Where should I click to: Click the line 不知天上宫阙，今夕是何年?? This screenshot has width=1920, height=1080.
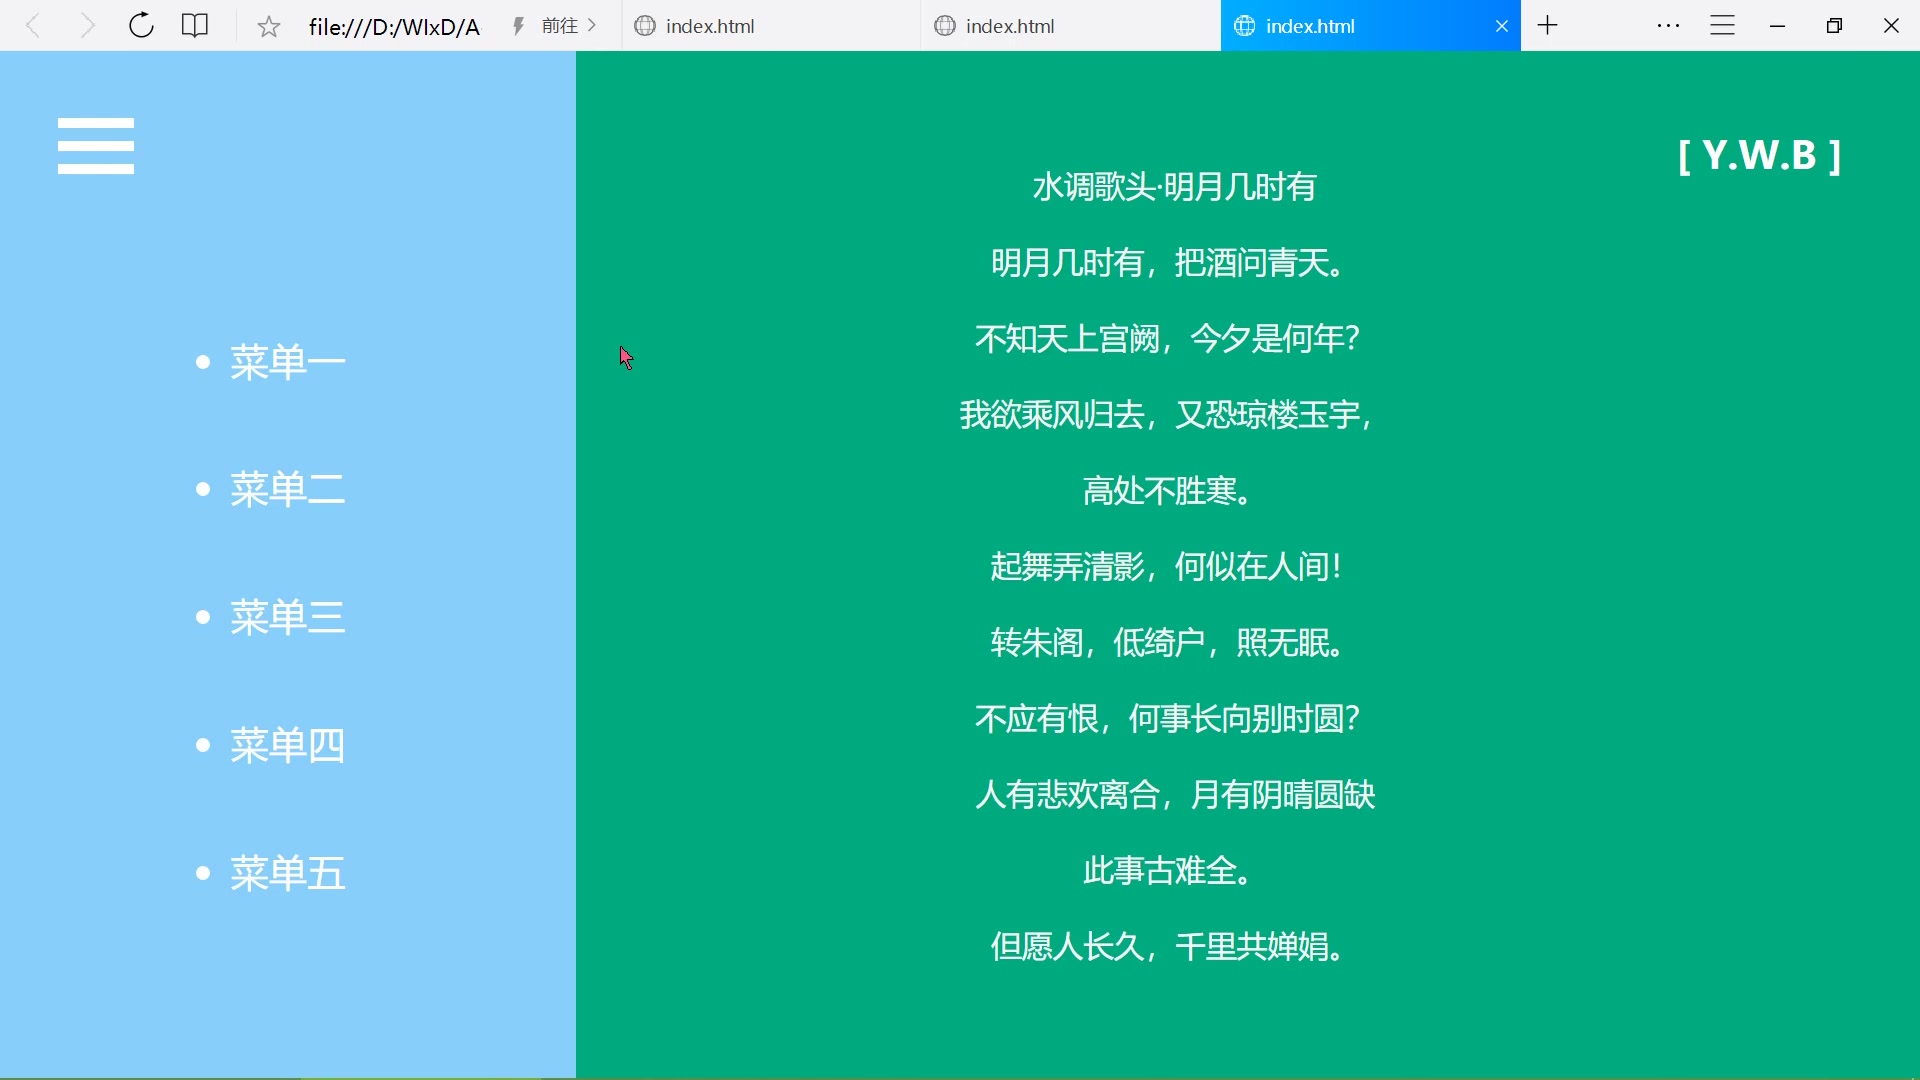pos(1168,339)
